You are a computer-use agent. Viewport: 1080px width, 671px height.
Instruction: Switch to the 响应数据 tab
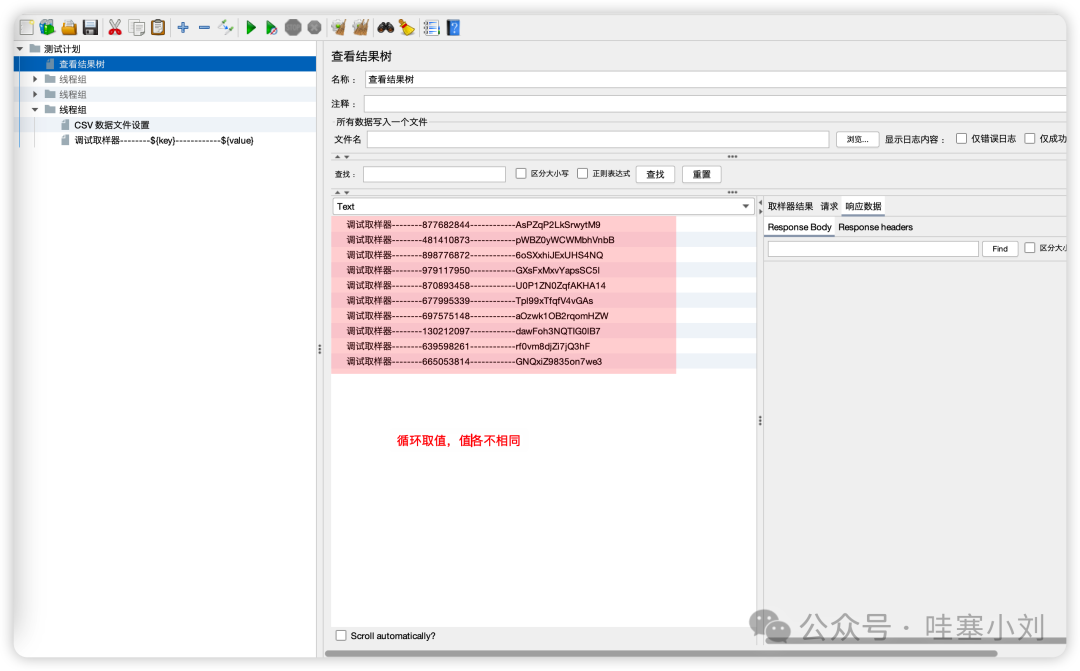[864, 207]
